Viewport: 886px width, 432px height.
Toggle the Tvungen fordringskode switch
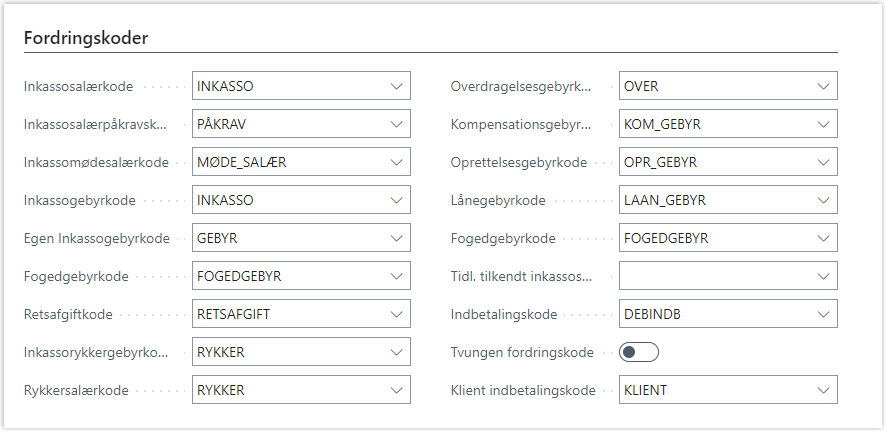(x=639, y=352)
